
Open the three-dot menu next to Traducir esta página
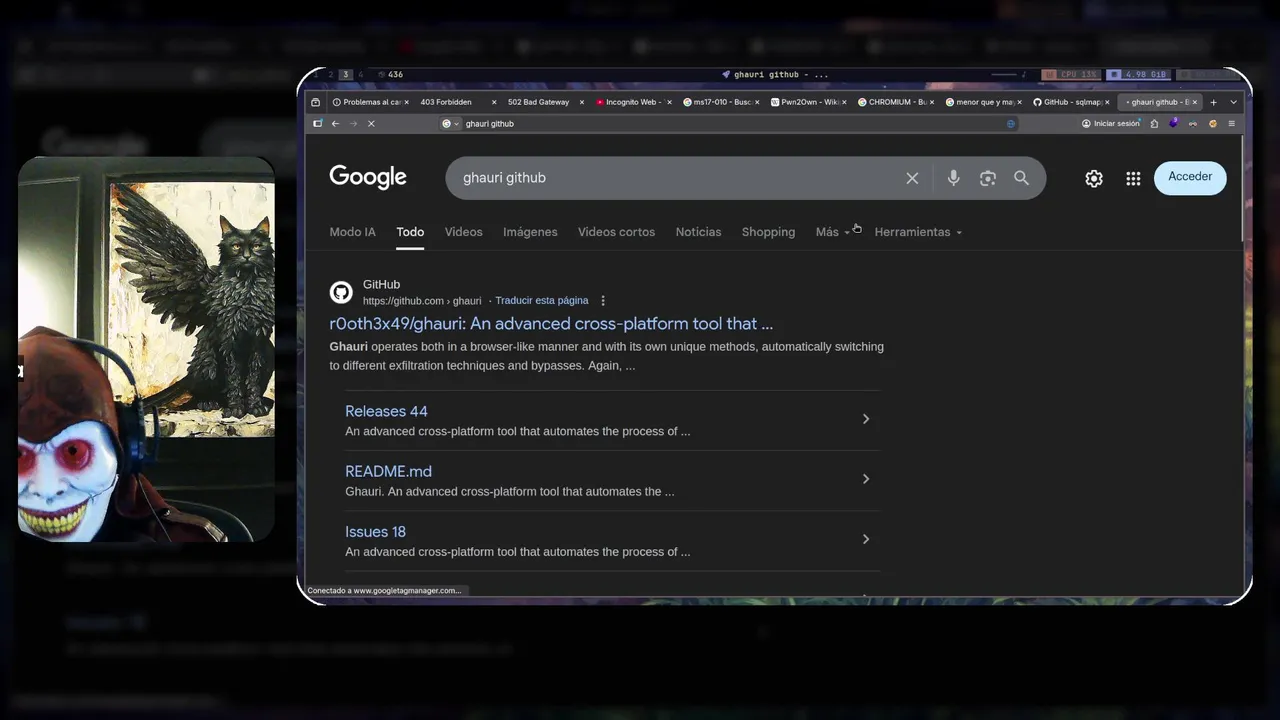(602, 301)
